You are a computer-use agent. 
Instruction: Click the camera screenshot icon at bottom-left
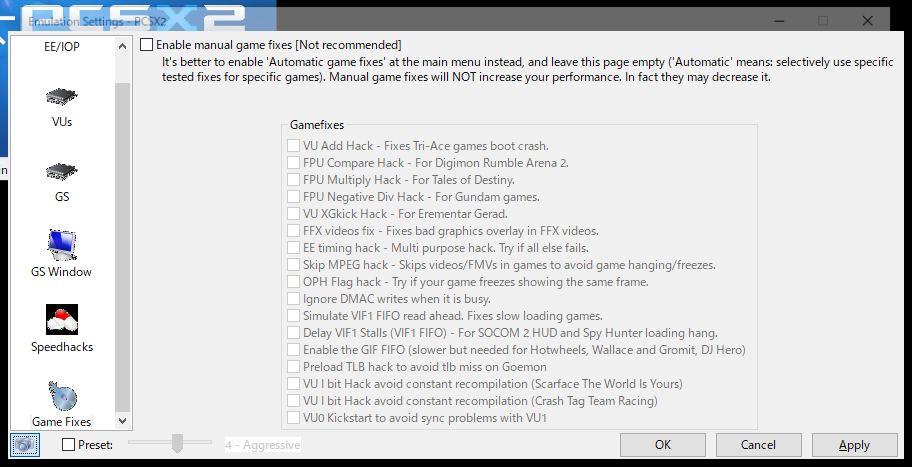[x=24, y=445]
